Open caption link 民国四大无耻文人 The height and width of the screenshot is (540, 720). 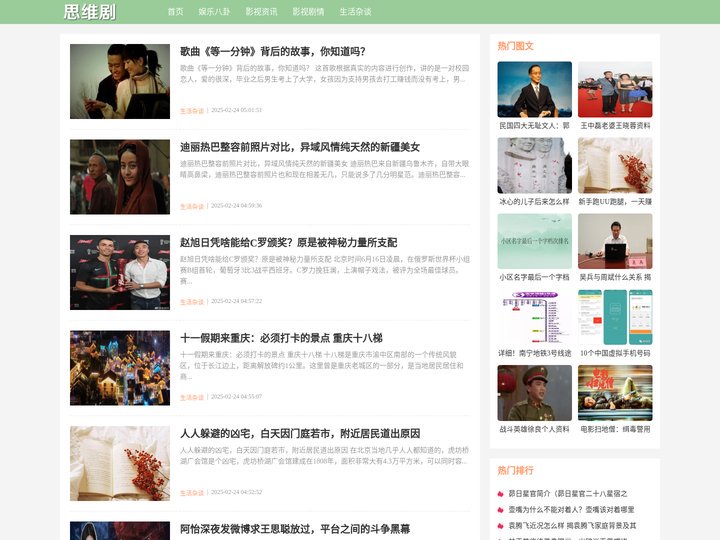pyautogui.click(x=534, y=125)
